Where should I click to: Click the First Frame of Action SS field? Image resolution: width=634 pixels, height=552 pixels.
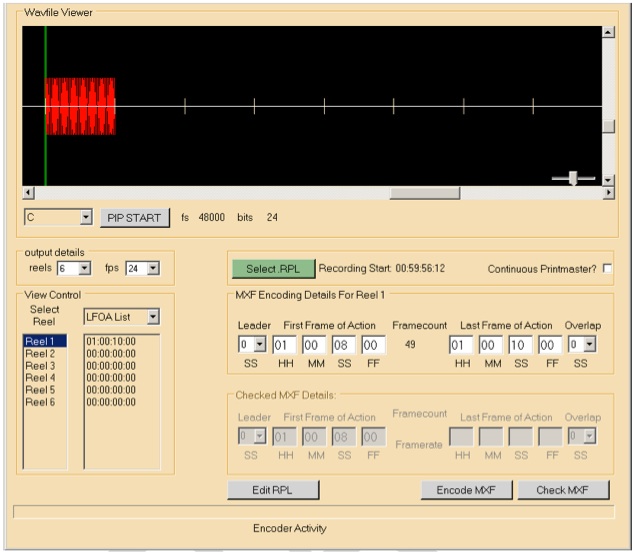click(343, 344)
